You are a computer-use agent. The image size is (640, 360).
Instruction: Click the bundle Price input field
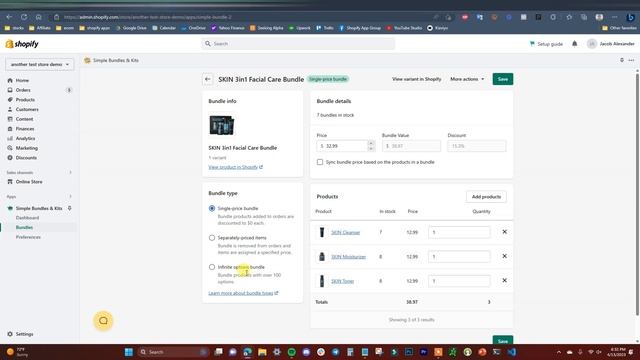(x=342, y=146)
